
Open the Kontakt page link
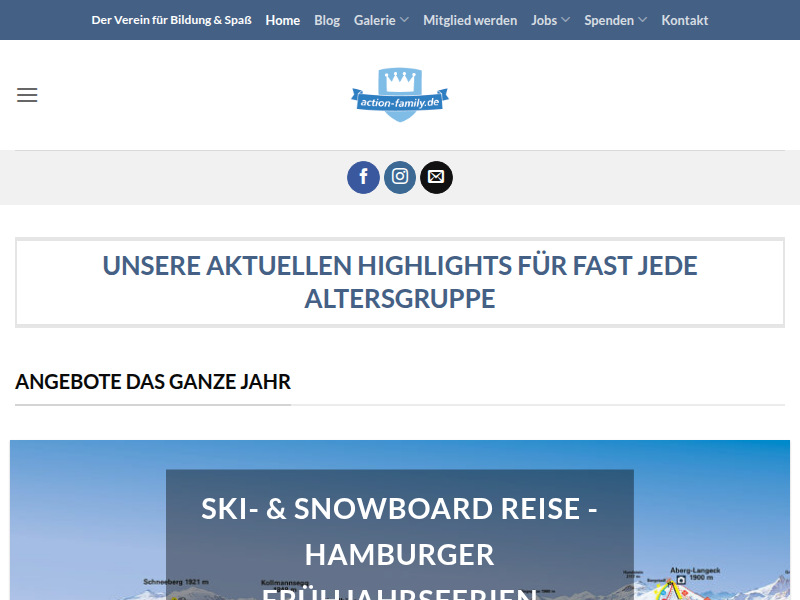coord(685,20)
